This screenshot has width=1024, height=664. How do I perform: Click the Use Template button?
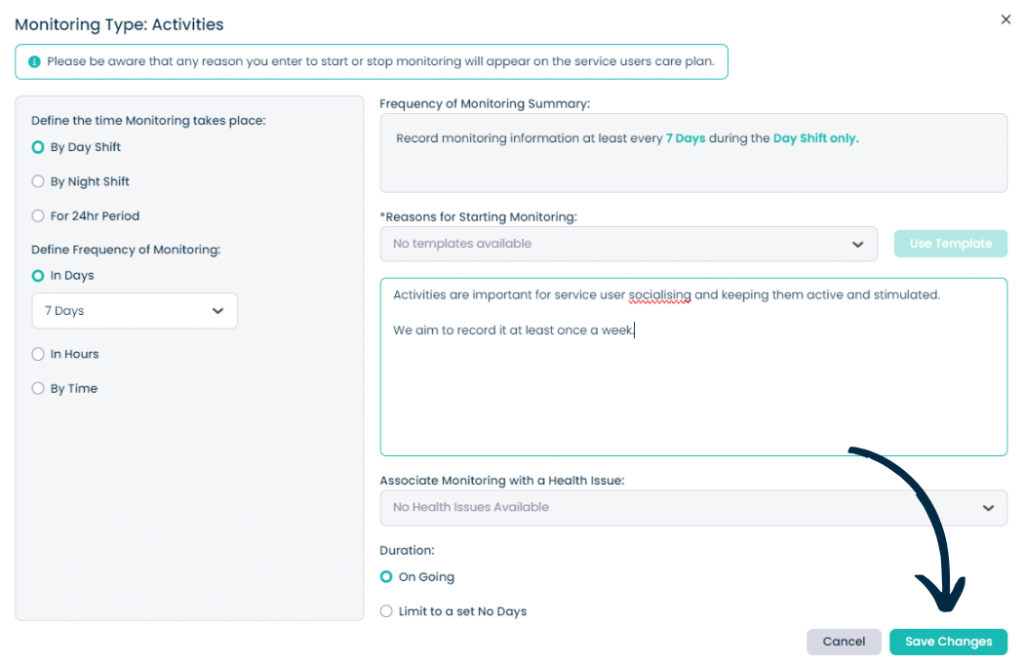point(950,244)
